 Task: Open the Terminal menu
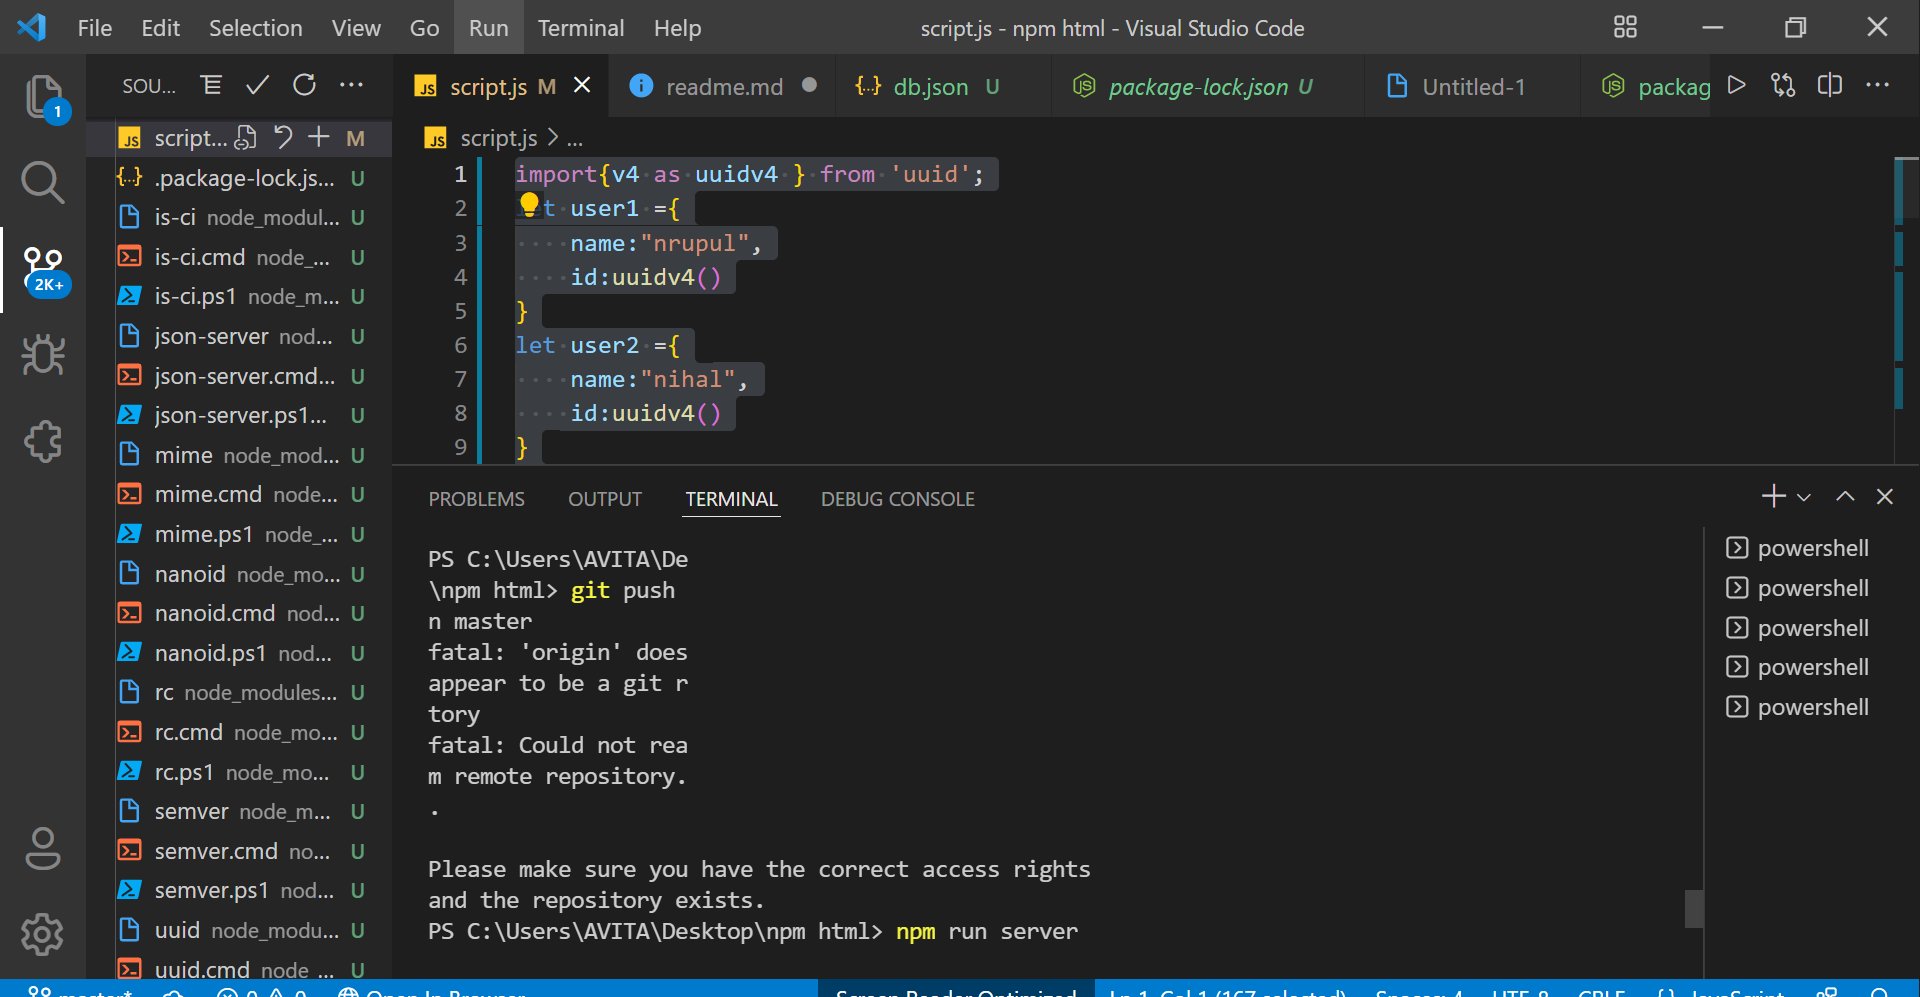pyautogui.click(x=581, y=28)
